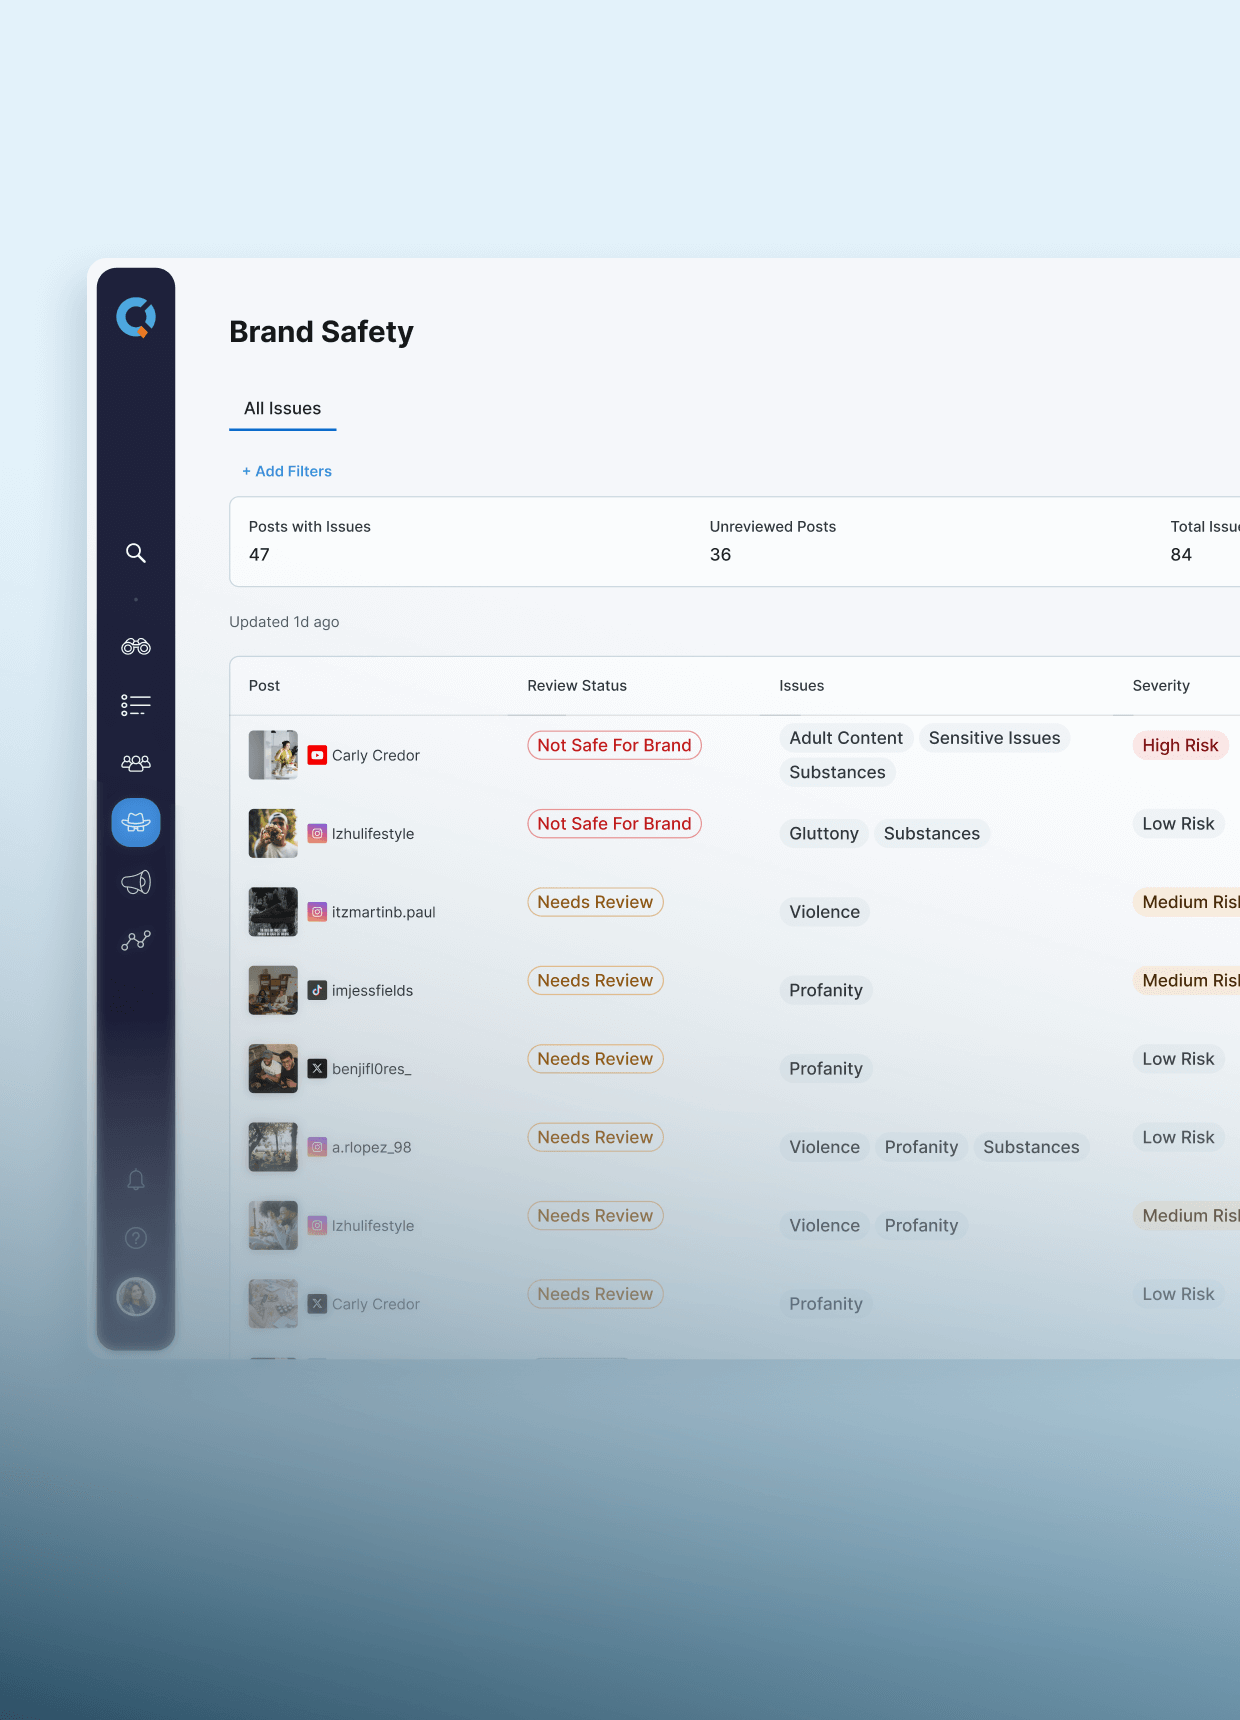Viewport: 1240px width, 1720px height.
Task: Open the analytics graph icon in sidebar
Action: pyautogui.click(x=136, y=940)
